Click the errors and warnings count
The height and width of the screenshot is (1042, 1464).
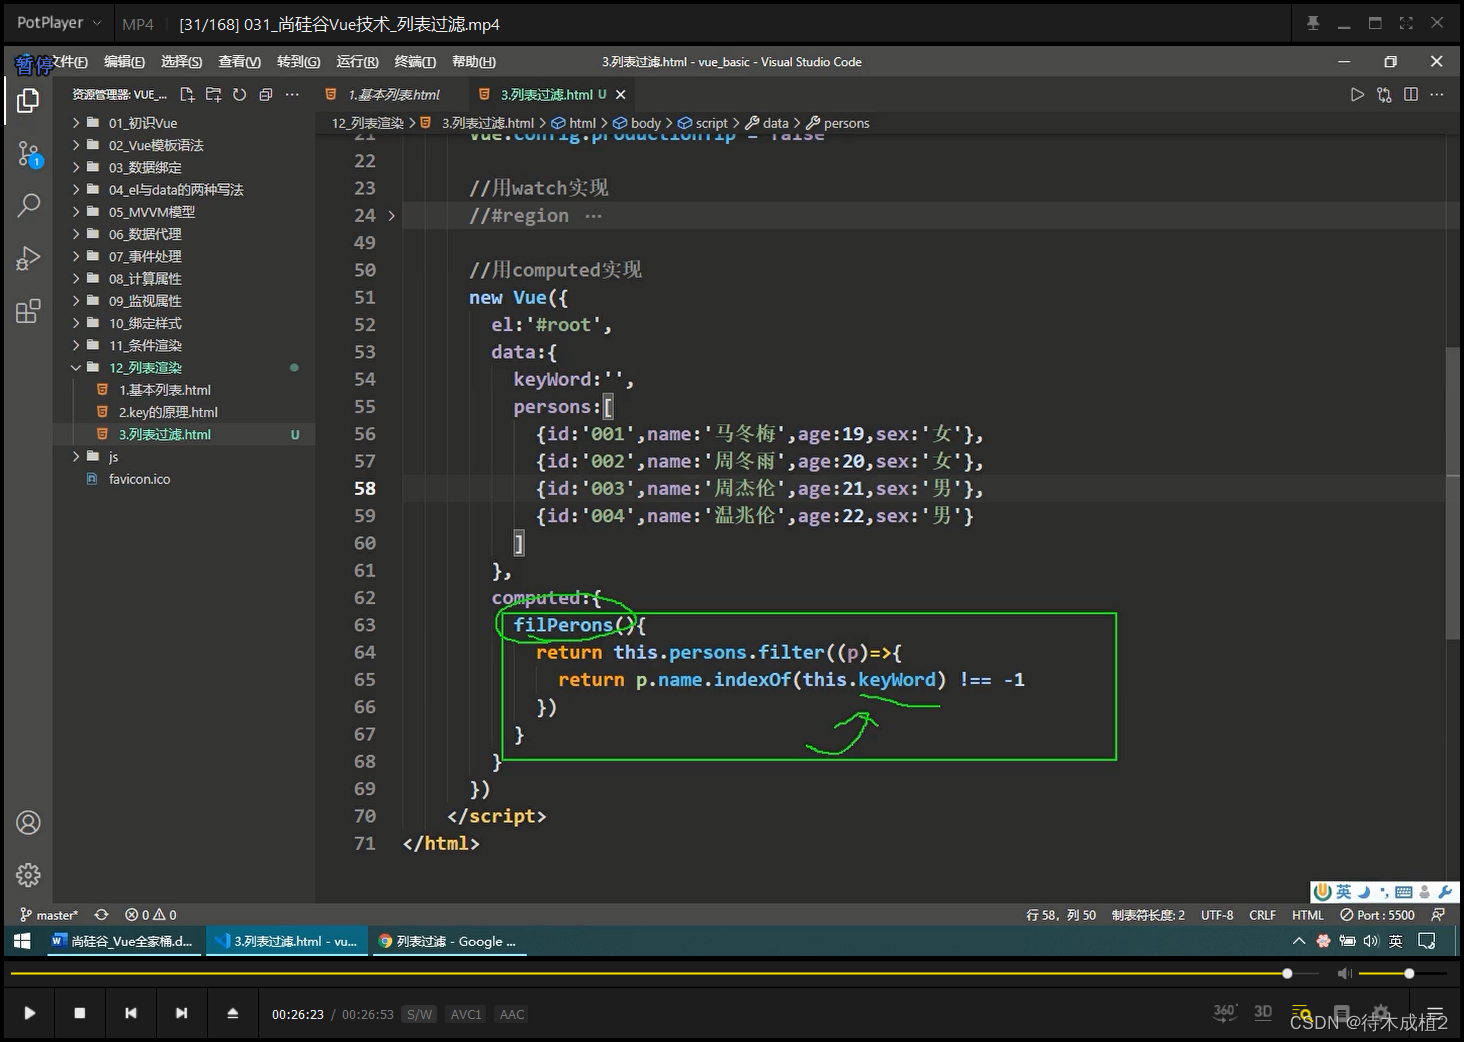click(x=151, y=915)
